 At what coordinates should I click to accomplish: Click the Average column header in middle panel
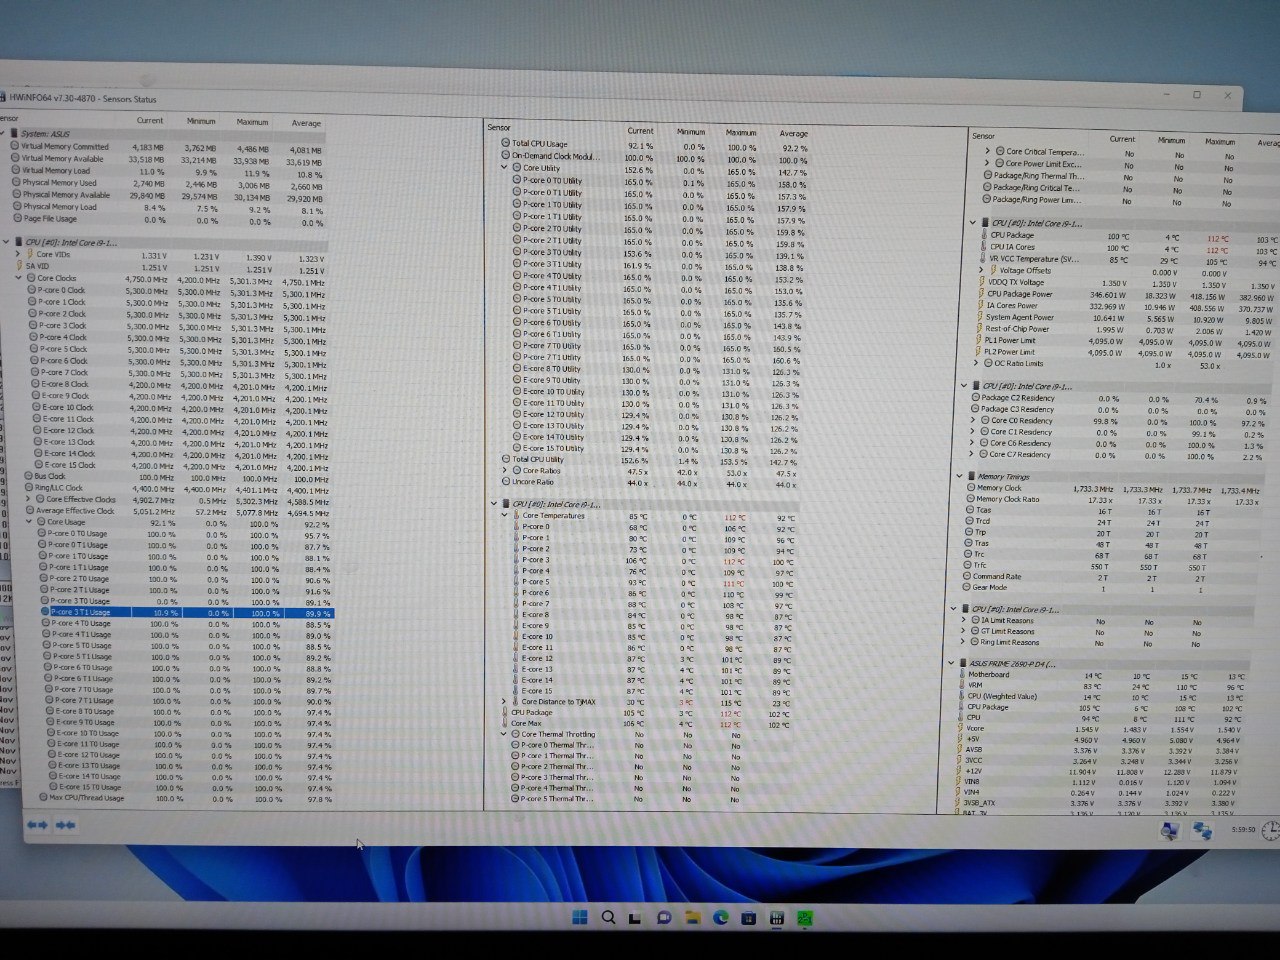793,134
